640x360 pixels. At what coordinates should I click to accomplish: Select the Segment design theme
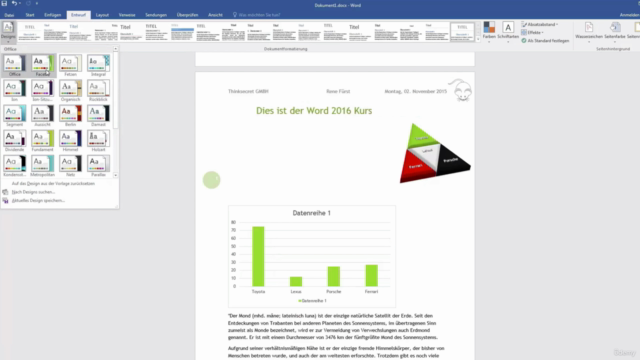click(x=14, y=116)
